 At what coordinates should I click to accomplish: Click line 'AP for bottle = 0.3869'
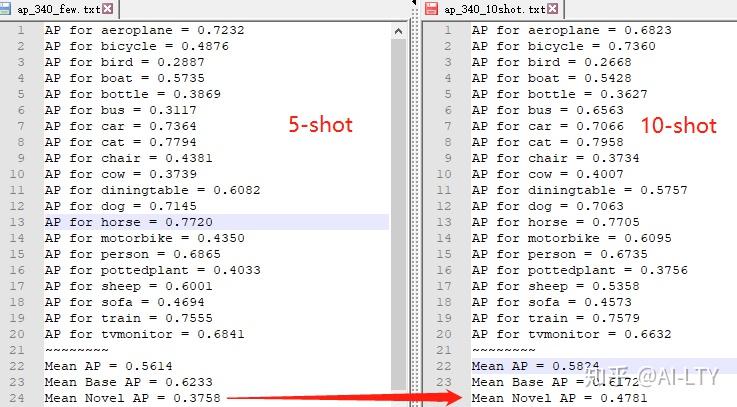click(x=133, y=94)
